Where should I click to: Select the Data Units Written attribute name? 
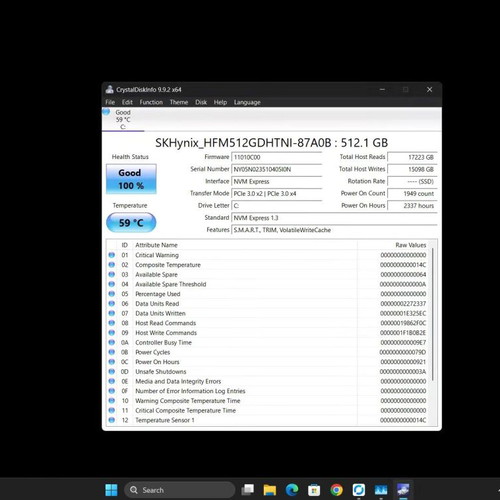coord(160,313)
